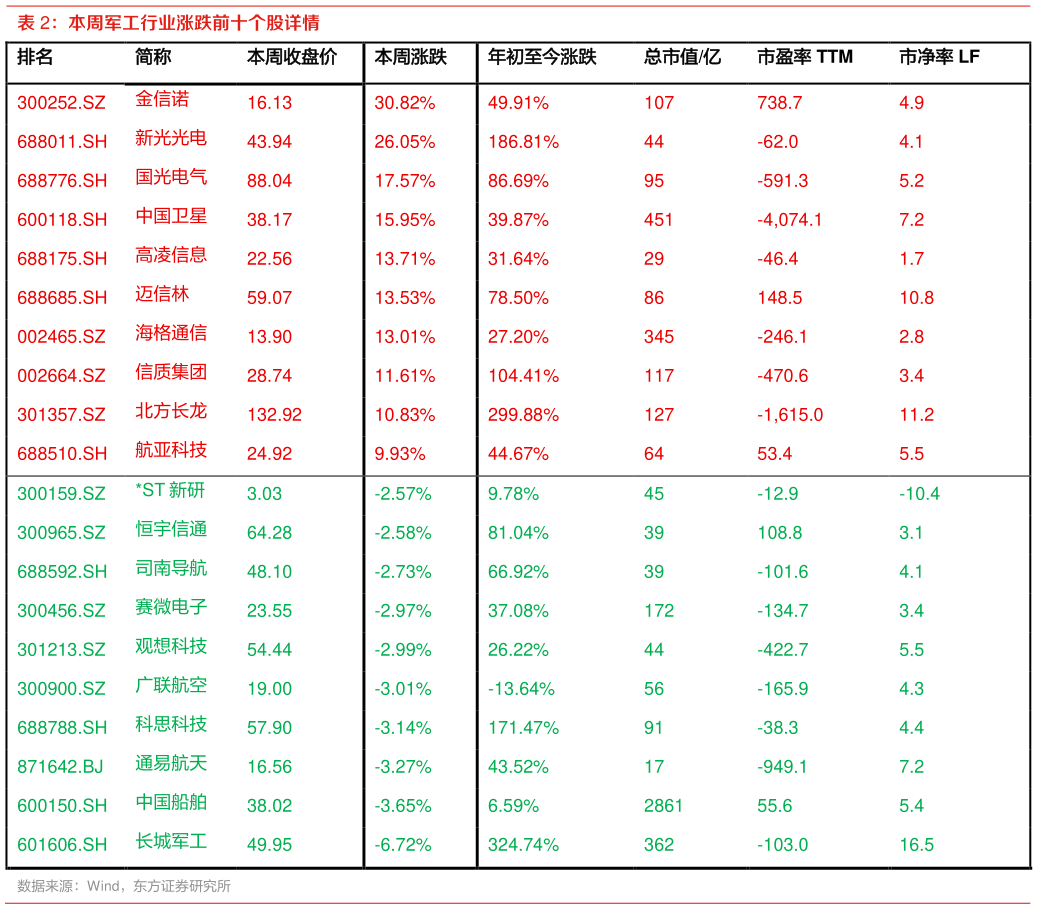The width and height of the screenshot is (1038, 909).
Task: Select stock code 688175.SH
Action: pyautogui.click(x=62, y=260)
